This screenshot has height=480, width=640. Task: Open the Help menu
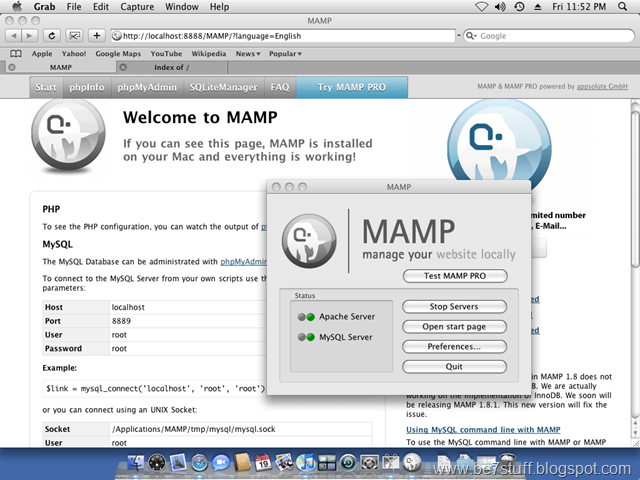tap(220, 7)
